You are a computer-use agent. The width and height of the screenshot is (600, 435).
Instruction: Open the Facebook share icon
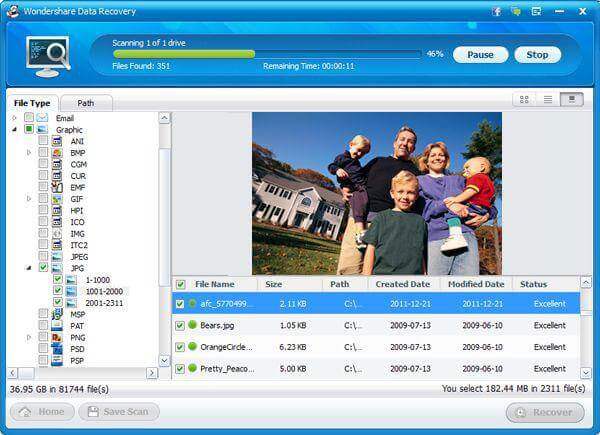tap(497, 11)
